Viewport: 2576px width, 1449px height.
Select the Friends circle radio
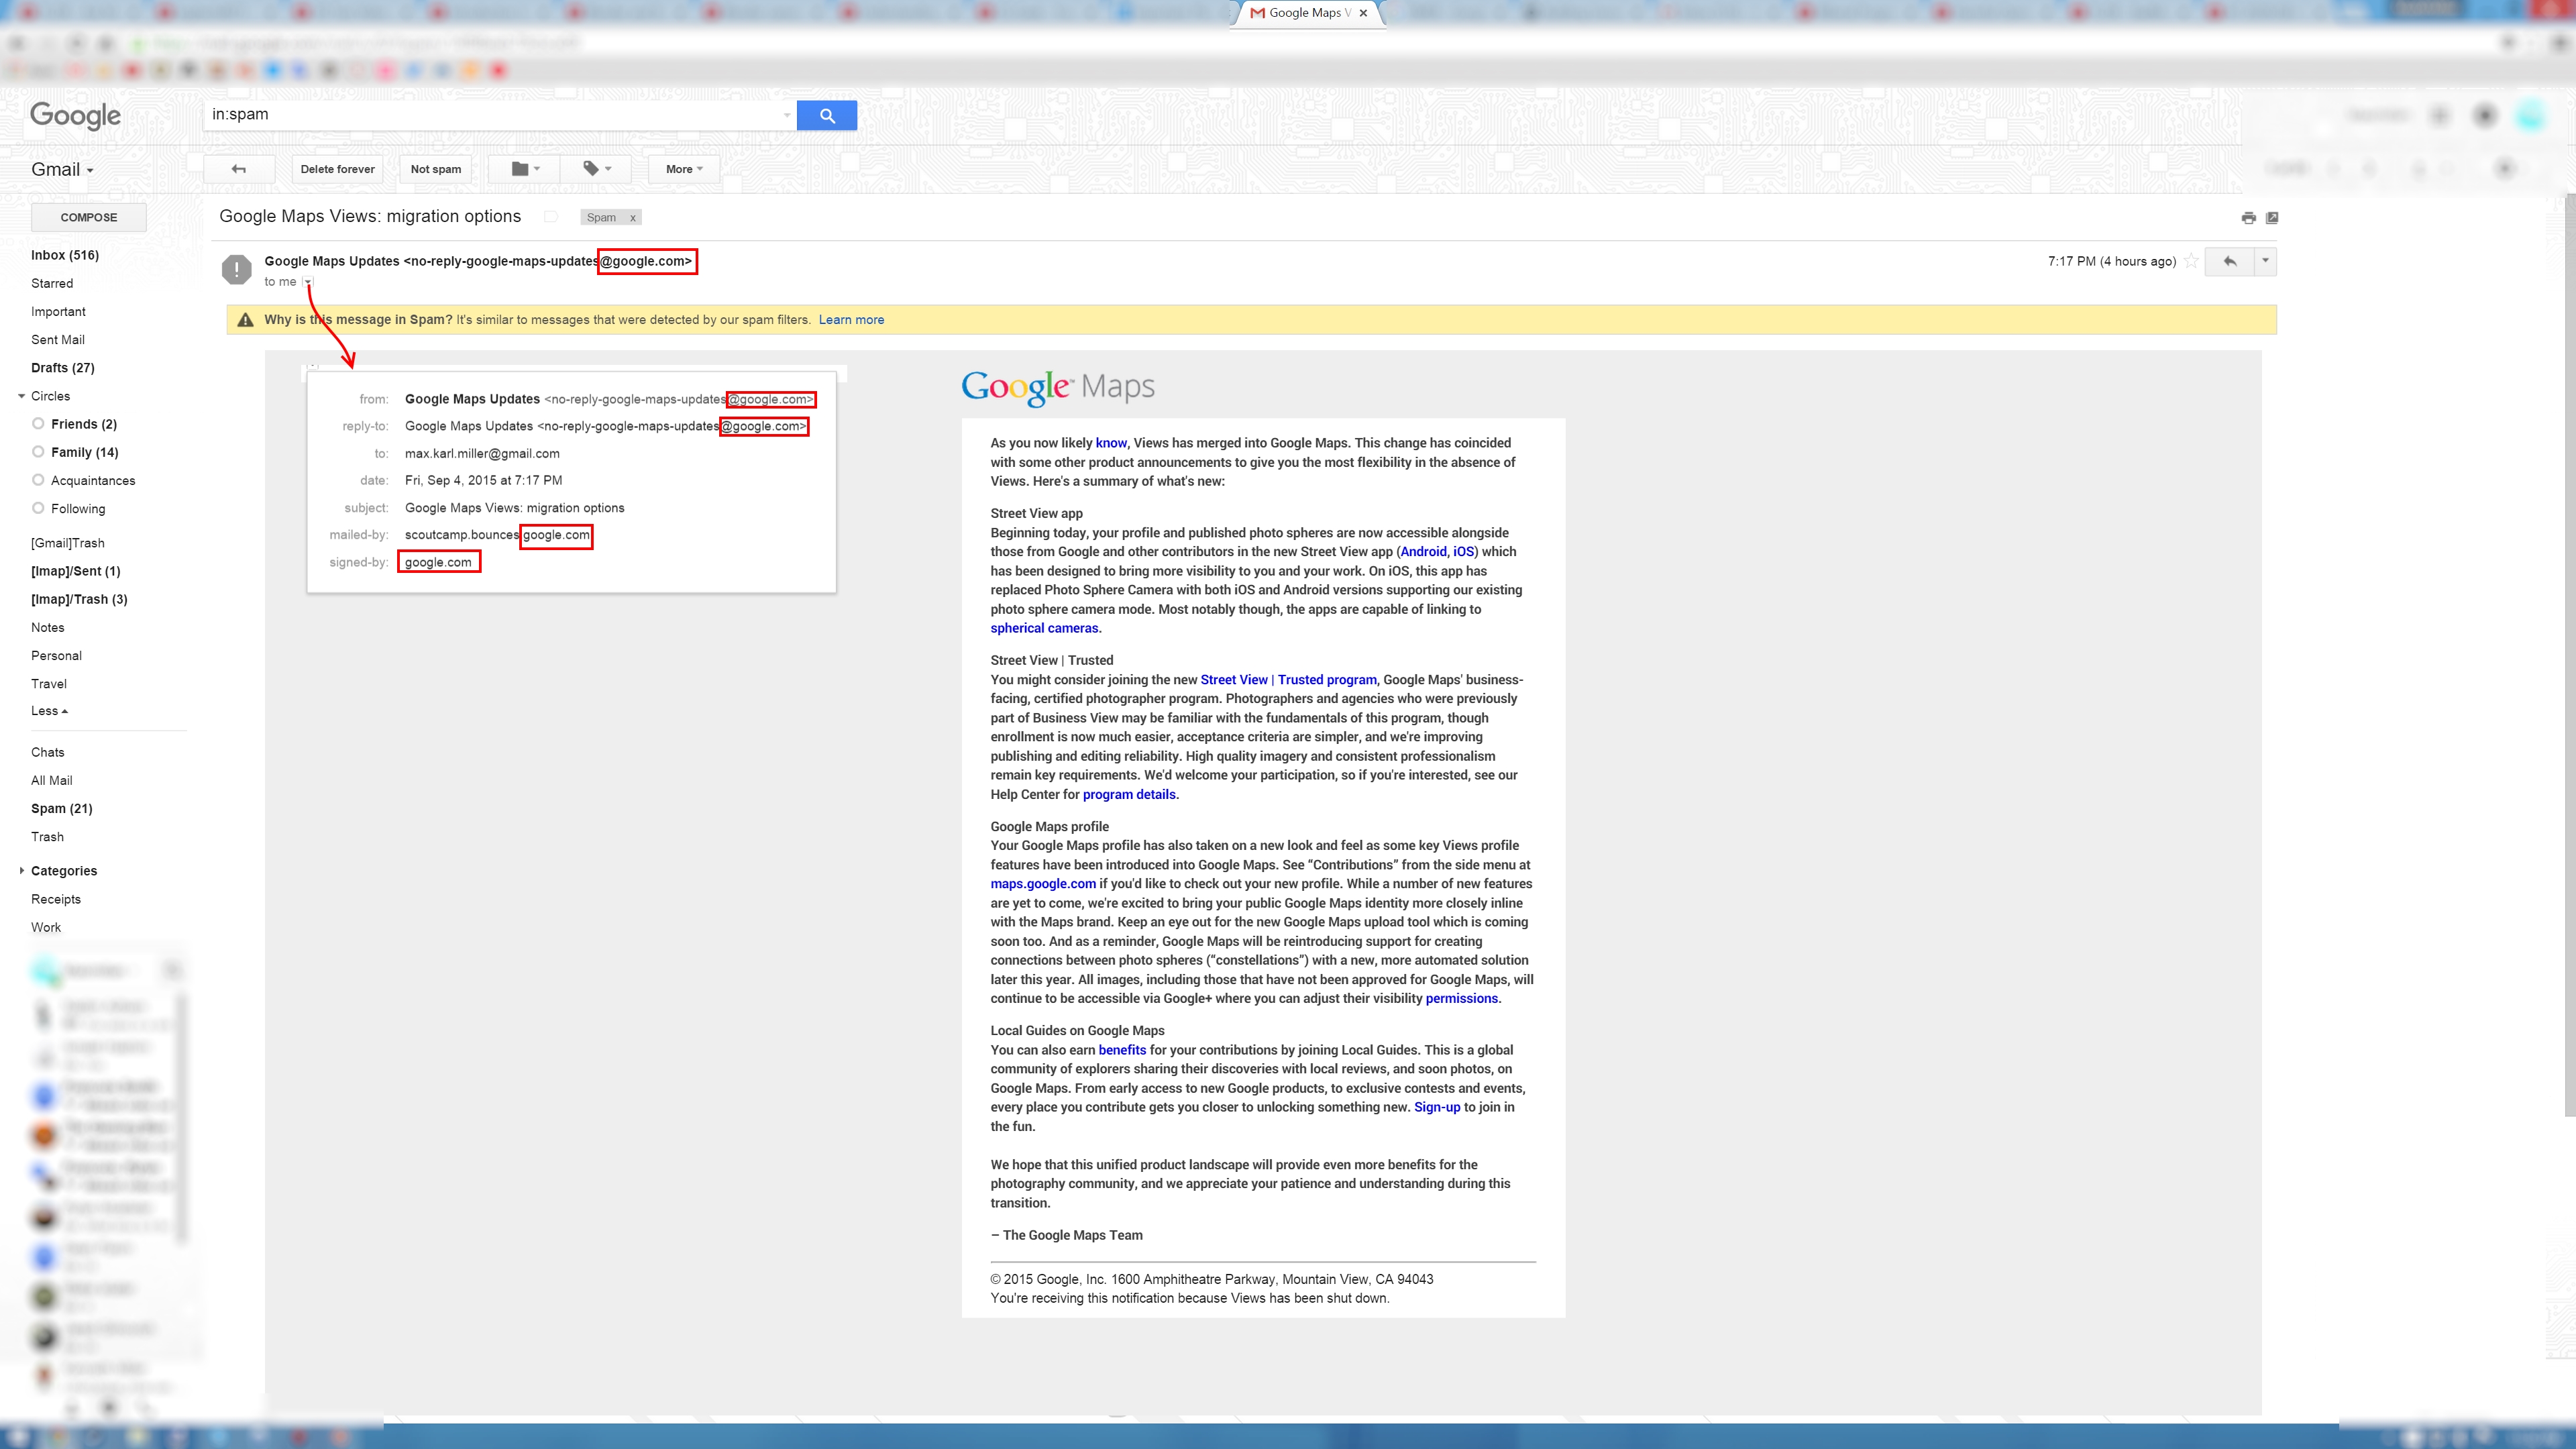[x=38, y=424]
